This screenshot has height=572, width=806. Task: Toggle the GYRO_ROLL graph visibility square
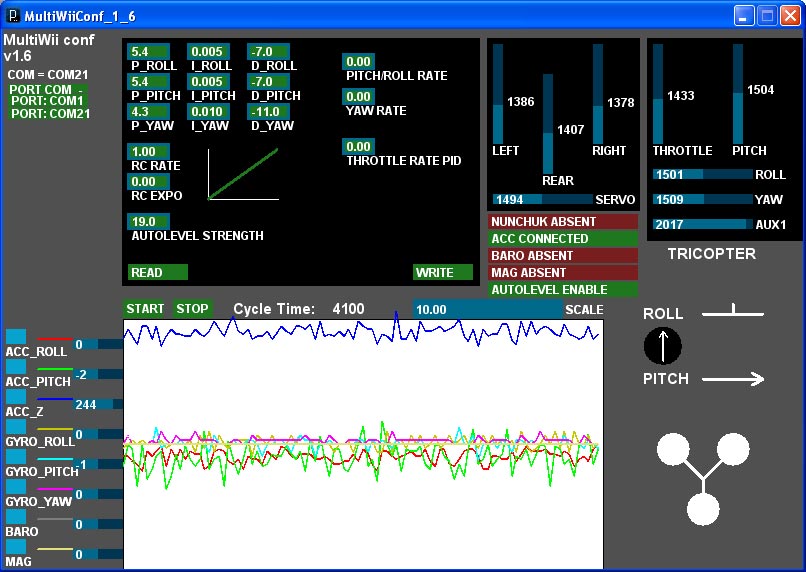coord(15,427)
